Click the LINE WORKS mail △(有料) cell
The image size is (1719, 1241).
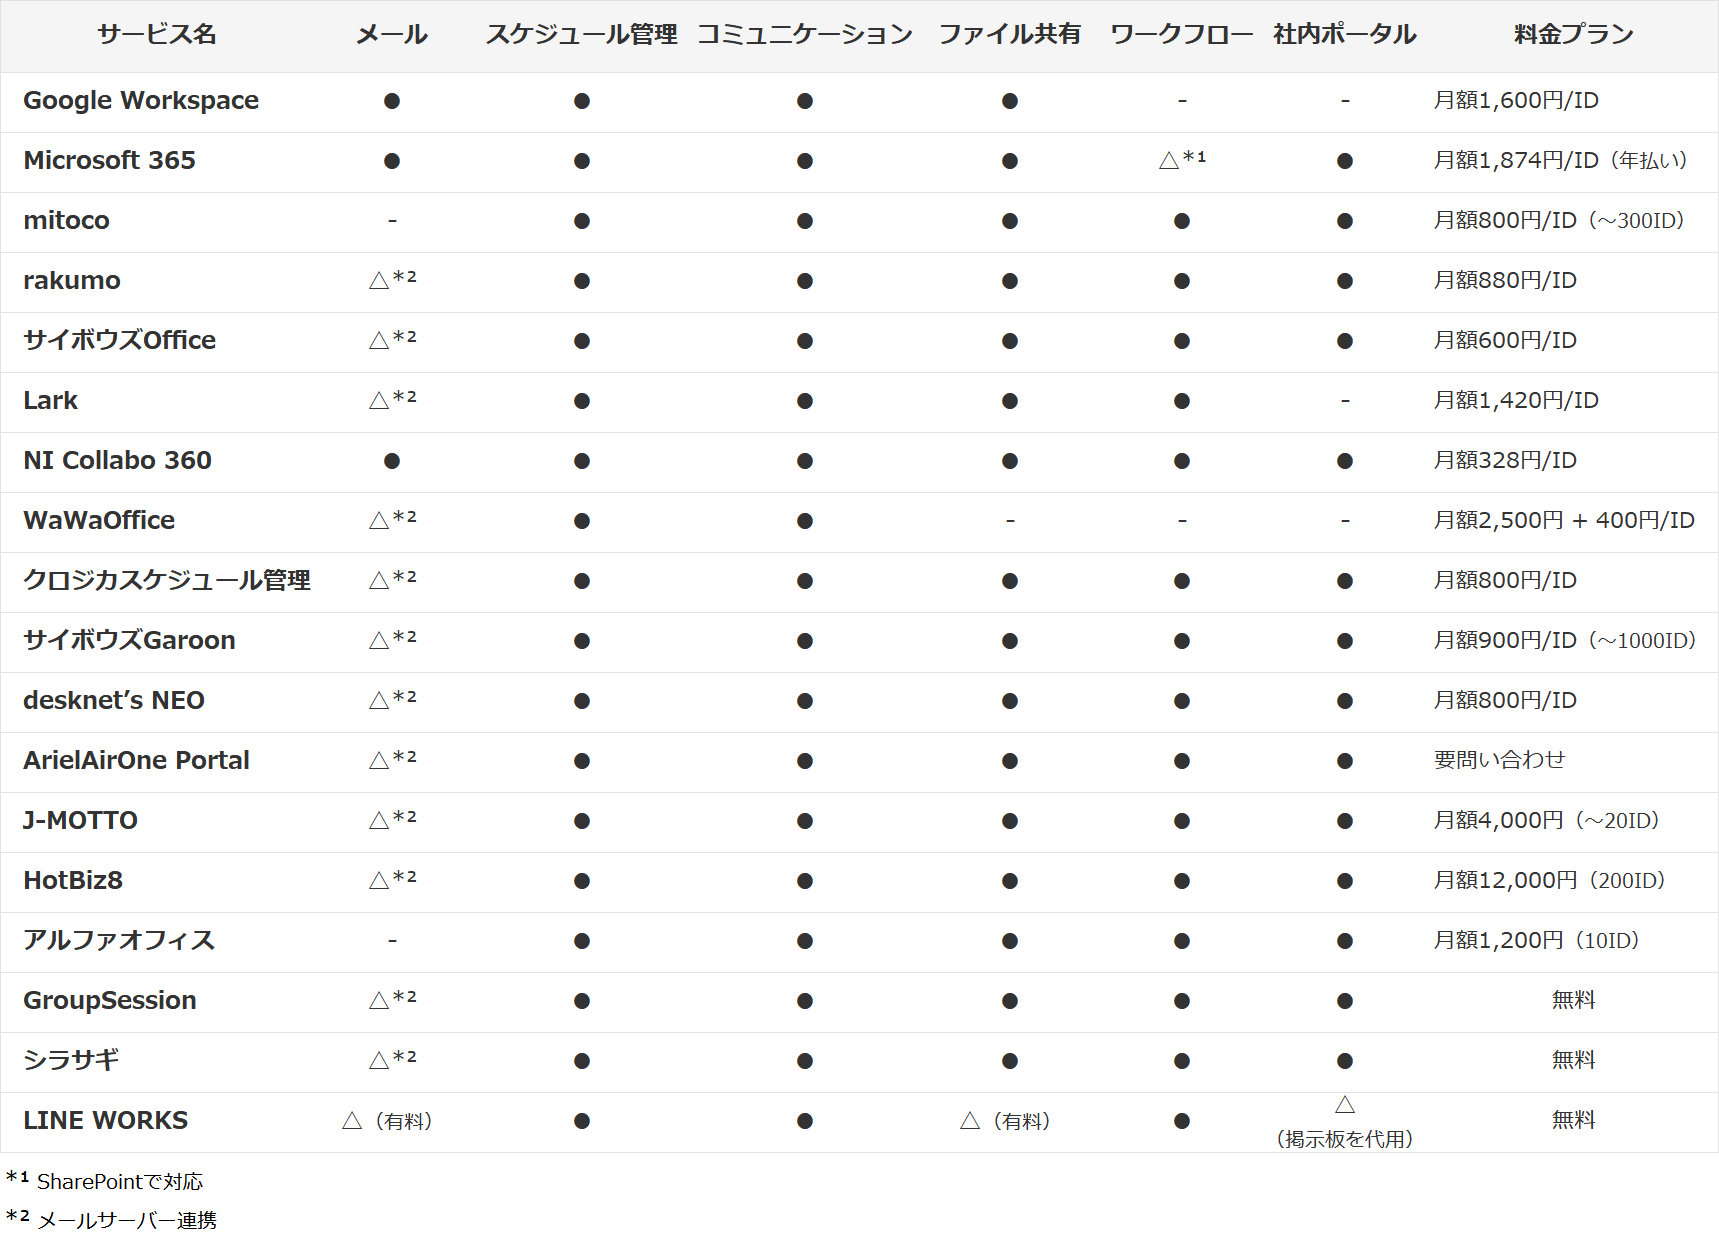[388, 1122]
